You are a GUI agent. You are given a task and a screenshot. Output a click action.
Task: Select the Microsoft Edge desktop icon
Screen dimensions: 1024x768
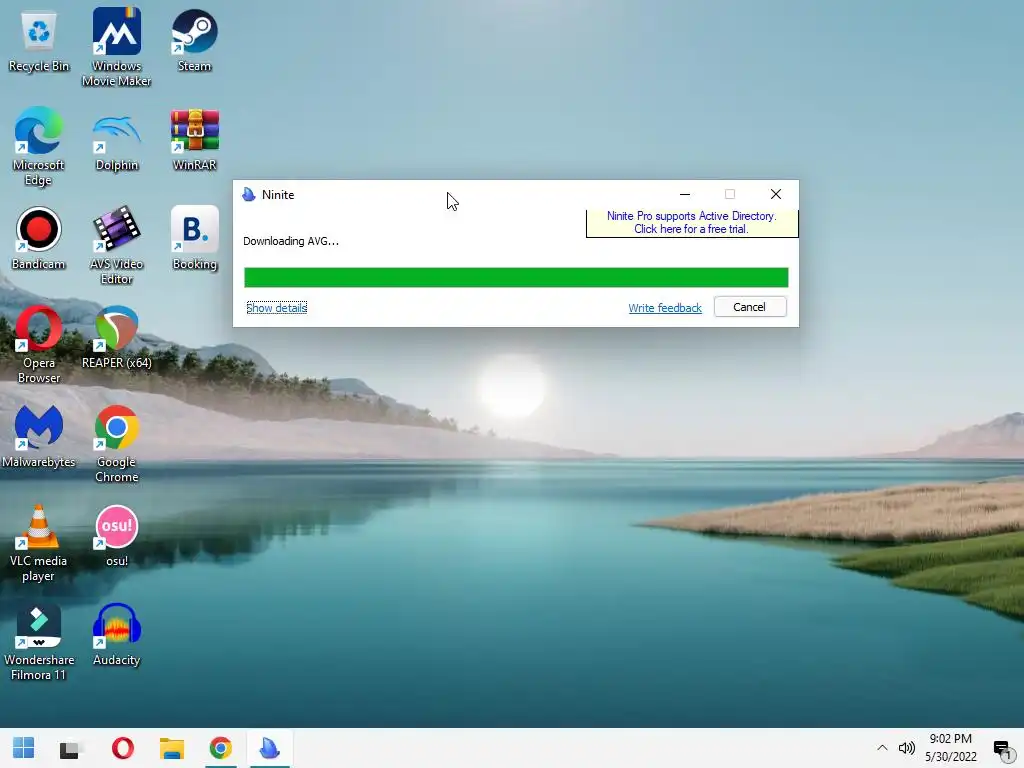pos(39,146)
